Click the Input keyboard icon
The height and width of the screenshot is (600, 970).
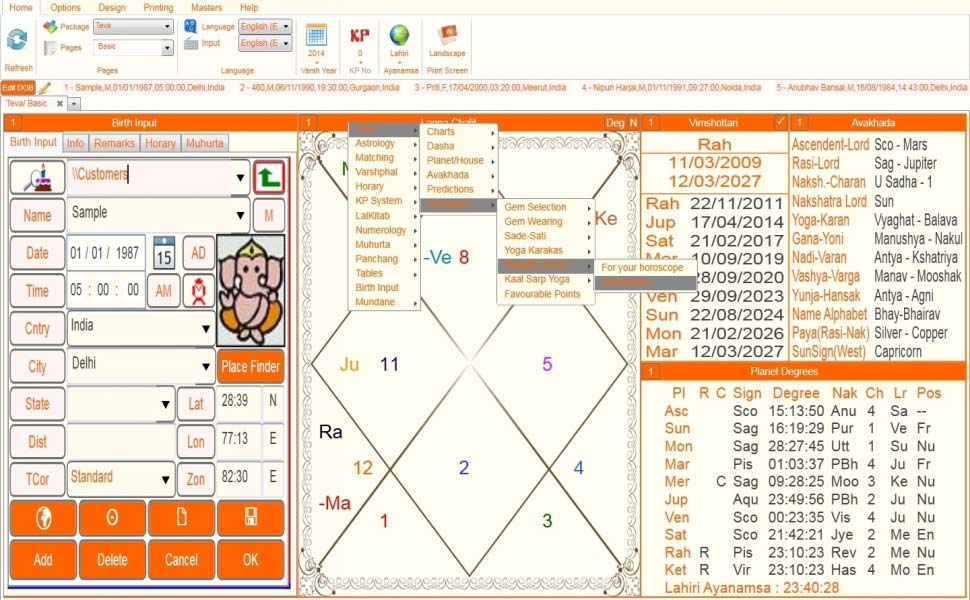tap(191, 43)
